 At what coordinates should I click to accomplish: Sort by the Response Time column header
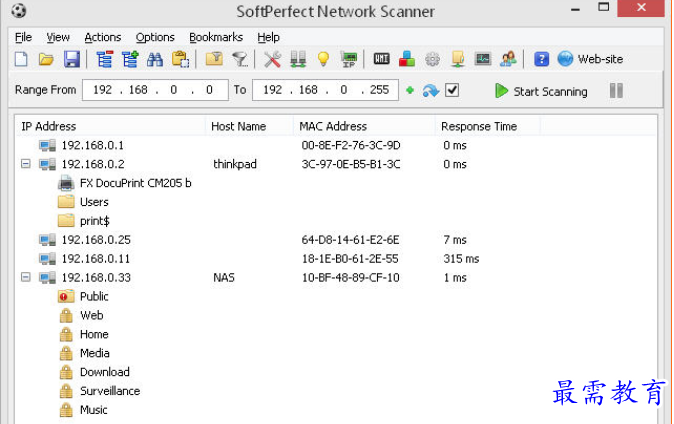pos(488,126)
